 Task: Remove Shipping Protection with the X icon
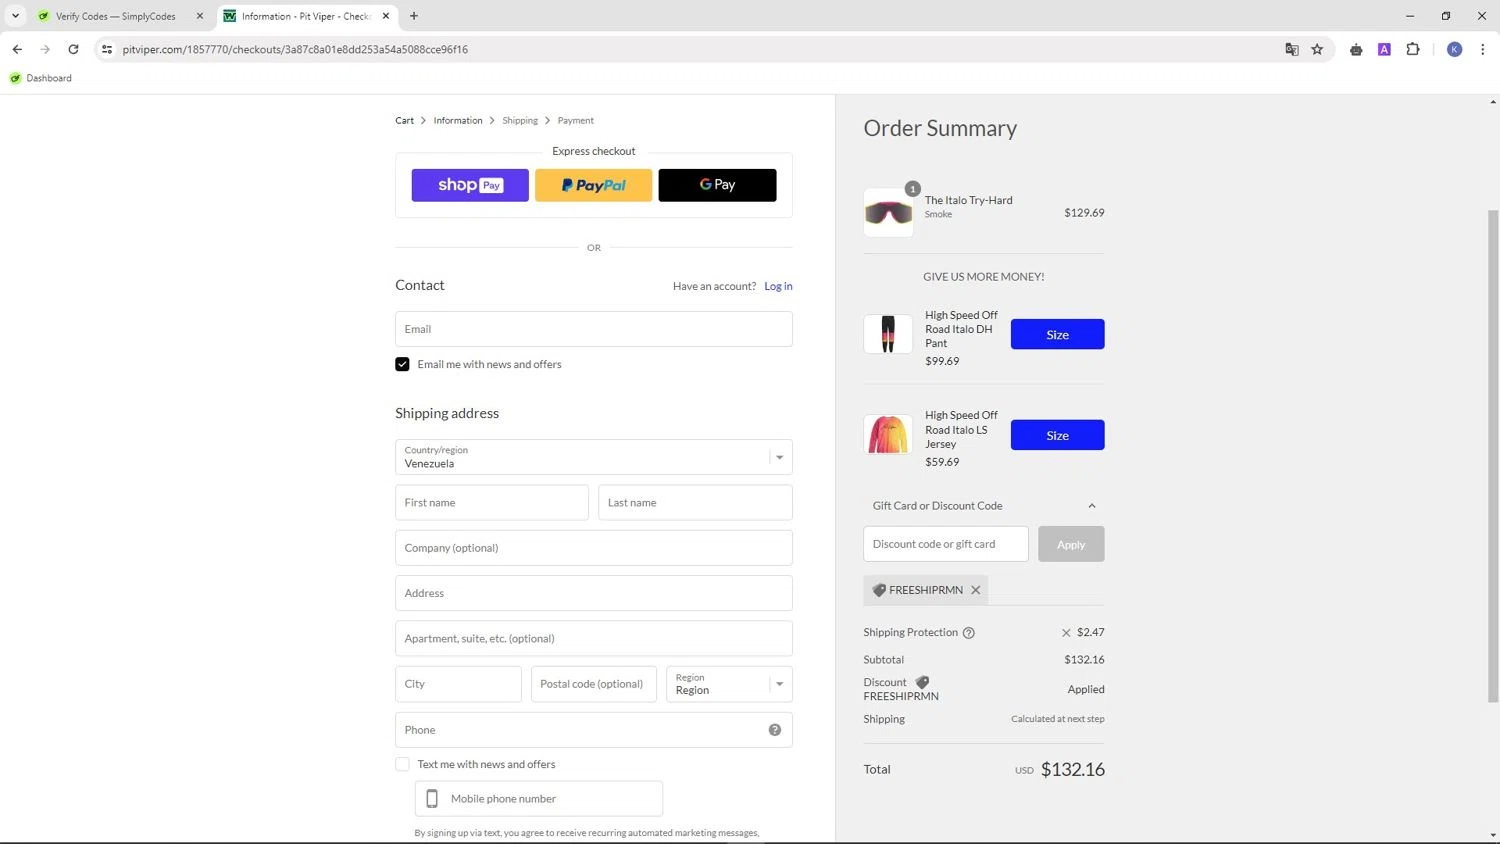click(1066, 633)
